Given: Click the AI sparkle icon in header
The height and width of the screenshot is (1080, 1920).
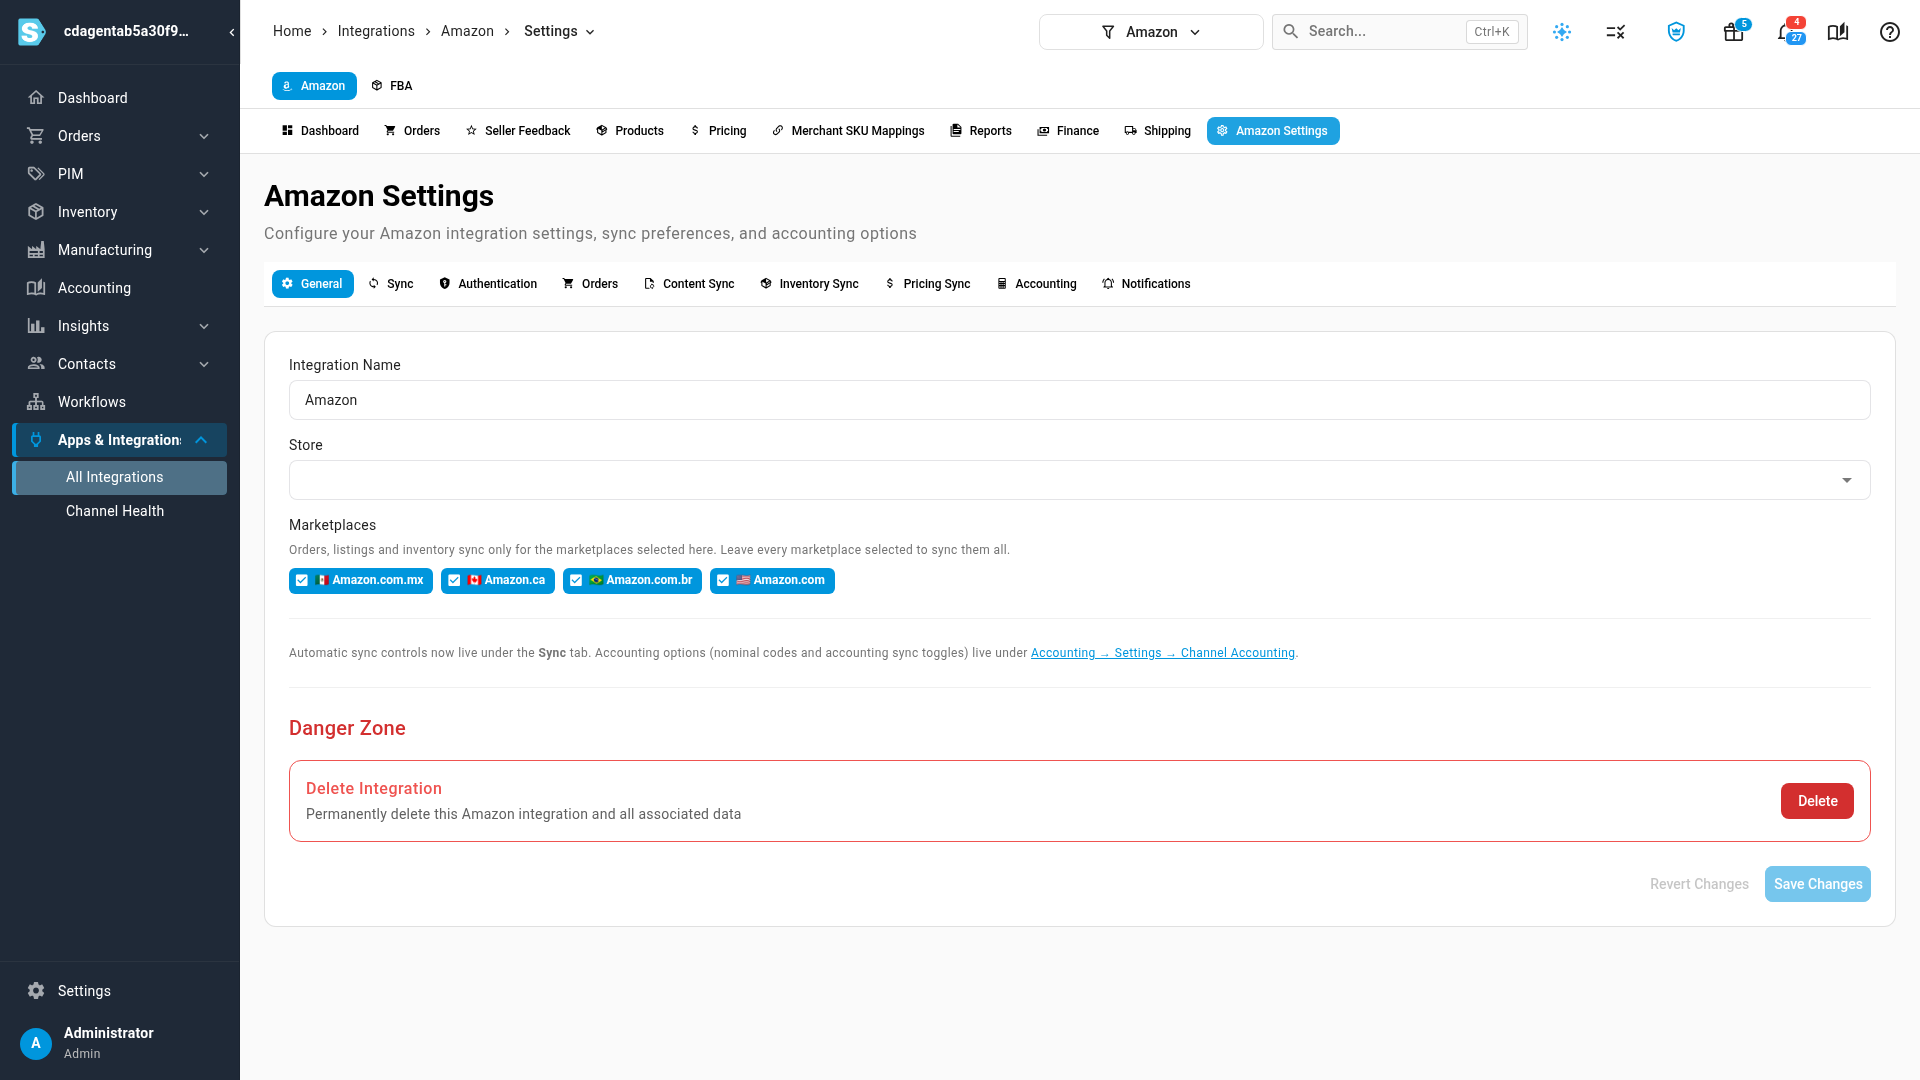Looking at the screenshot, I should point(1562,32).
